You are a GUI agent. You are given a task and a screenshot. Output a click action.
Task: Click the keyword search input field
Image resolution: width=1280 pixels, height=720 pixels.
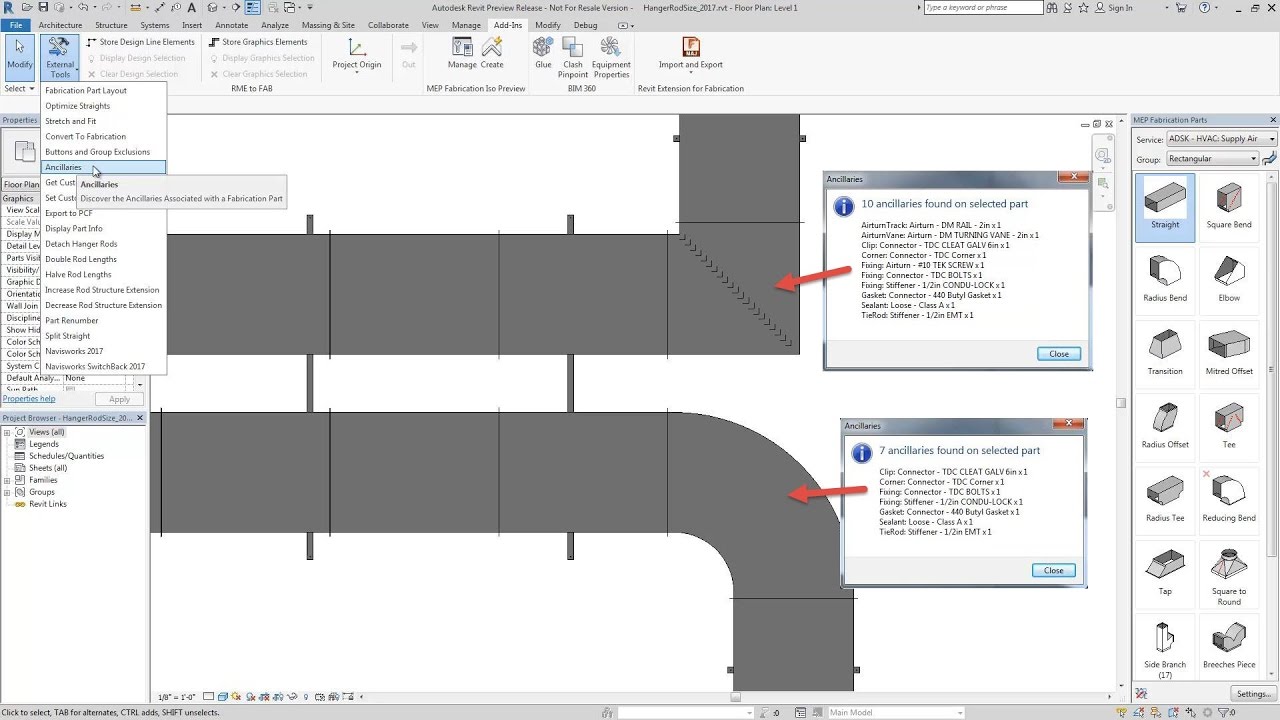pyautogui.click(x=985, y=8)
